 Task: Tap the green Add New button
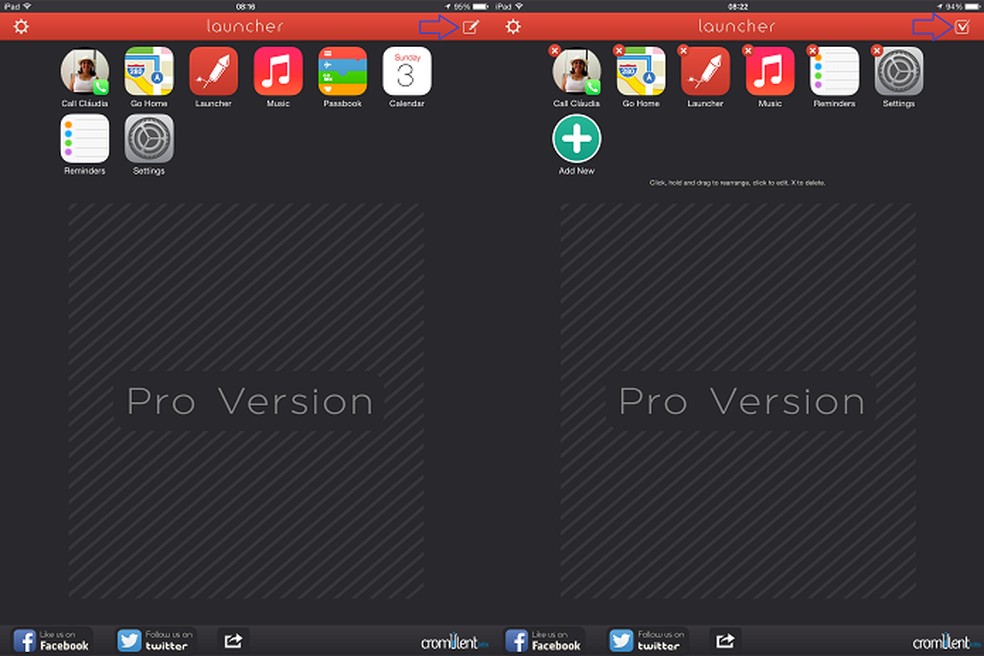tap(576, 140)
